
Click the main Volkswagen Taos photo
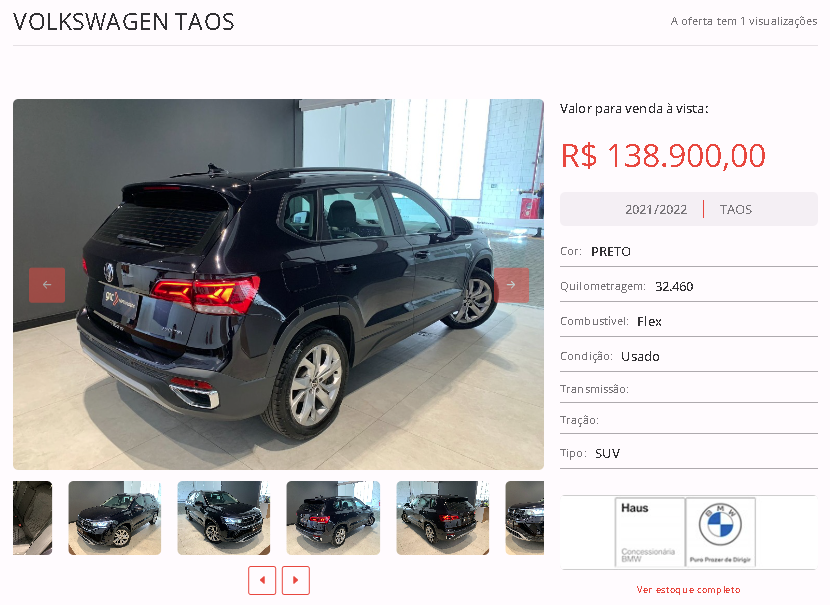click(278, 284)
